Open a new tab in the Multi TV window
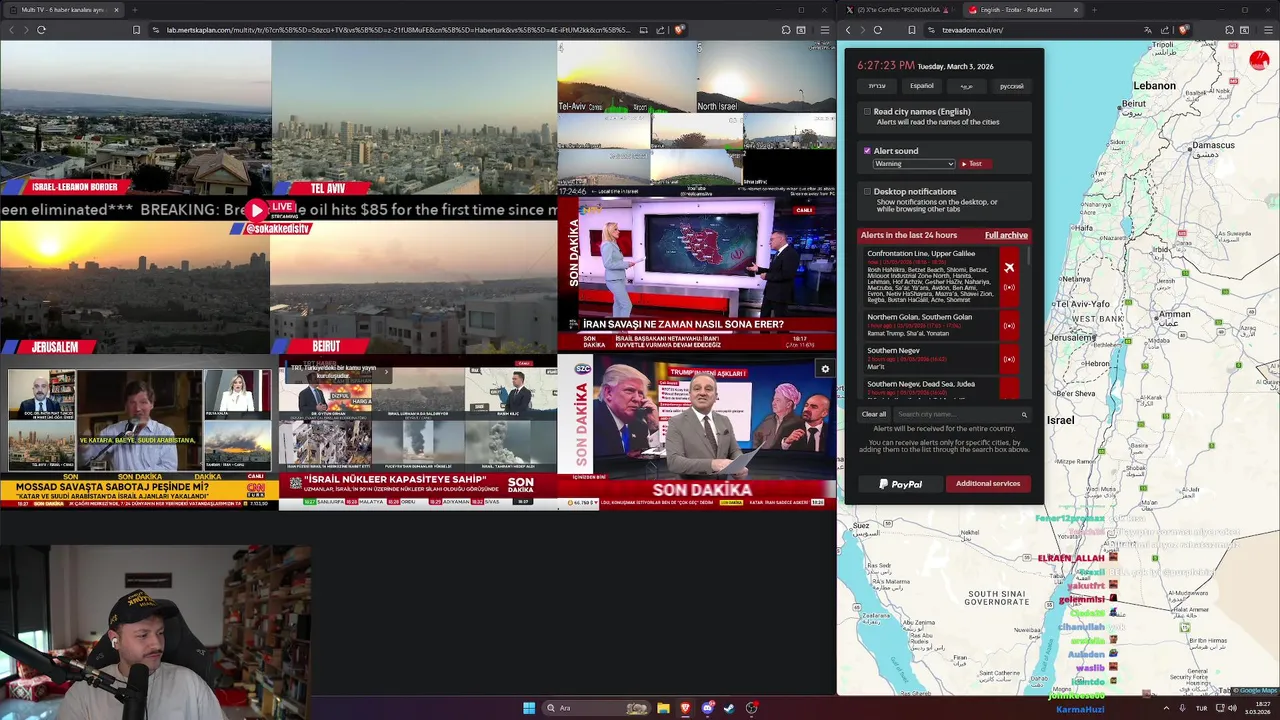 (x=134, y=10)
